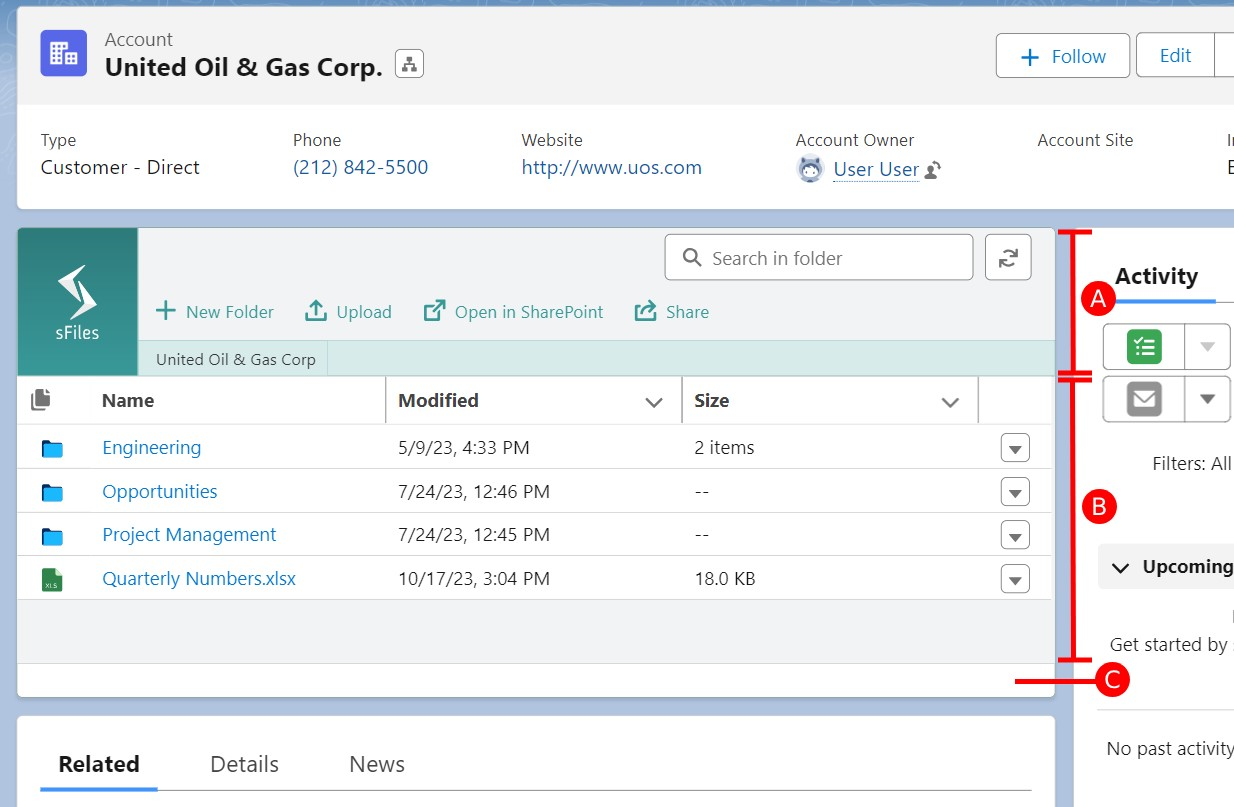
Task: Click the 'Customer - Direct' type value
Action: pos(120,168)
